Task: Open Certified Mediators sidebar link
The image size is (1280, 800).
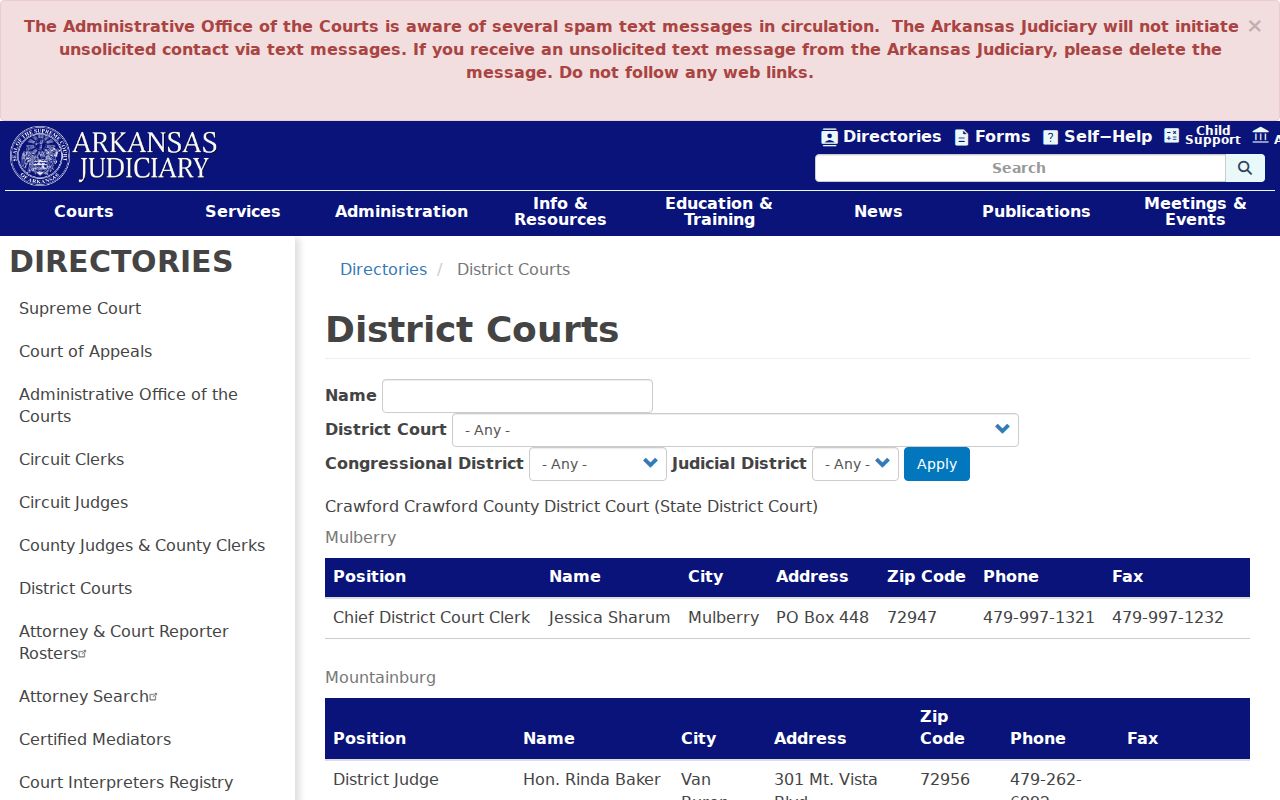Action: [95, 739]
